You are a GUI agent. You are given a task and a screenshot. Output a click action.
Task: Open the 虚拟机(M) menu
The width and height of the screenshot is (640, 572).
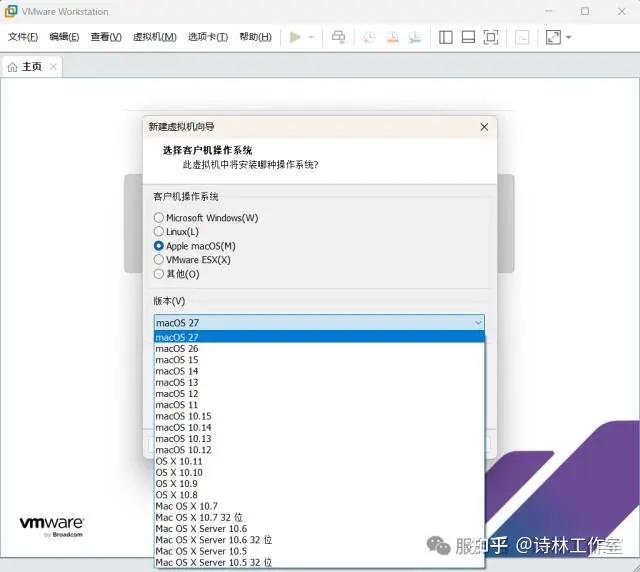click(155, 37)
